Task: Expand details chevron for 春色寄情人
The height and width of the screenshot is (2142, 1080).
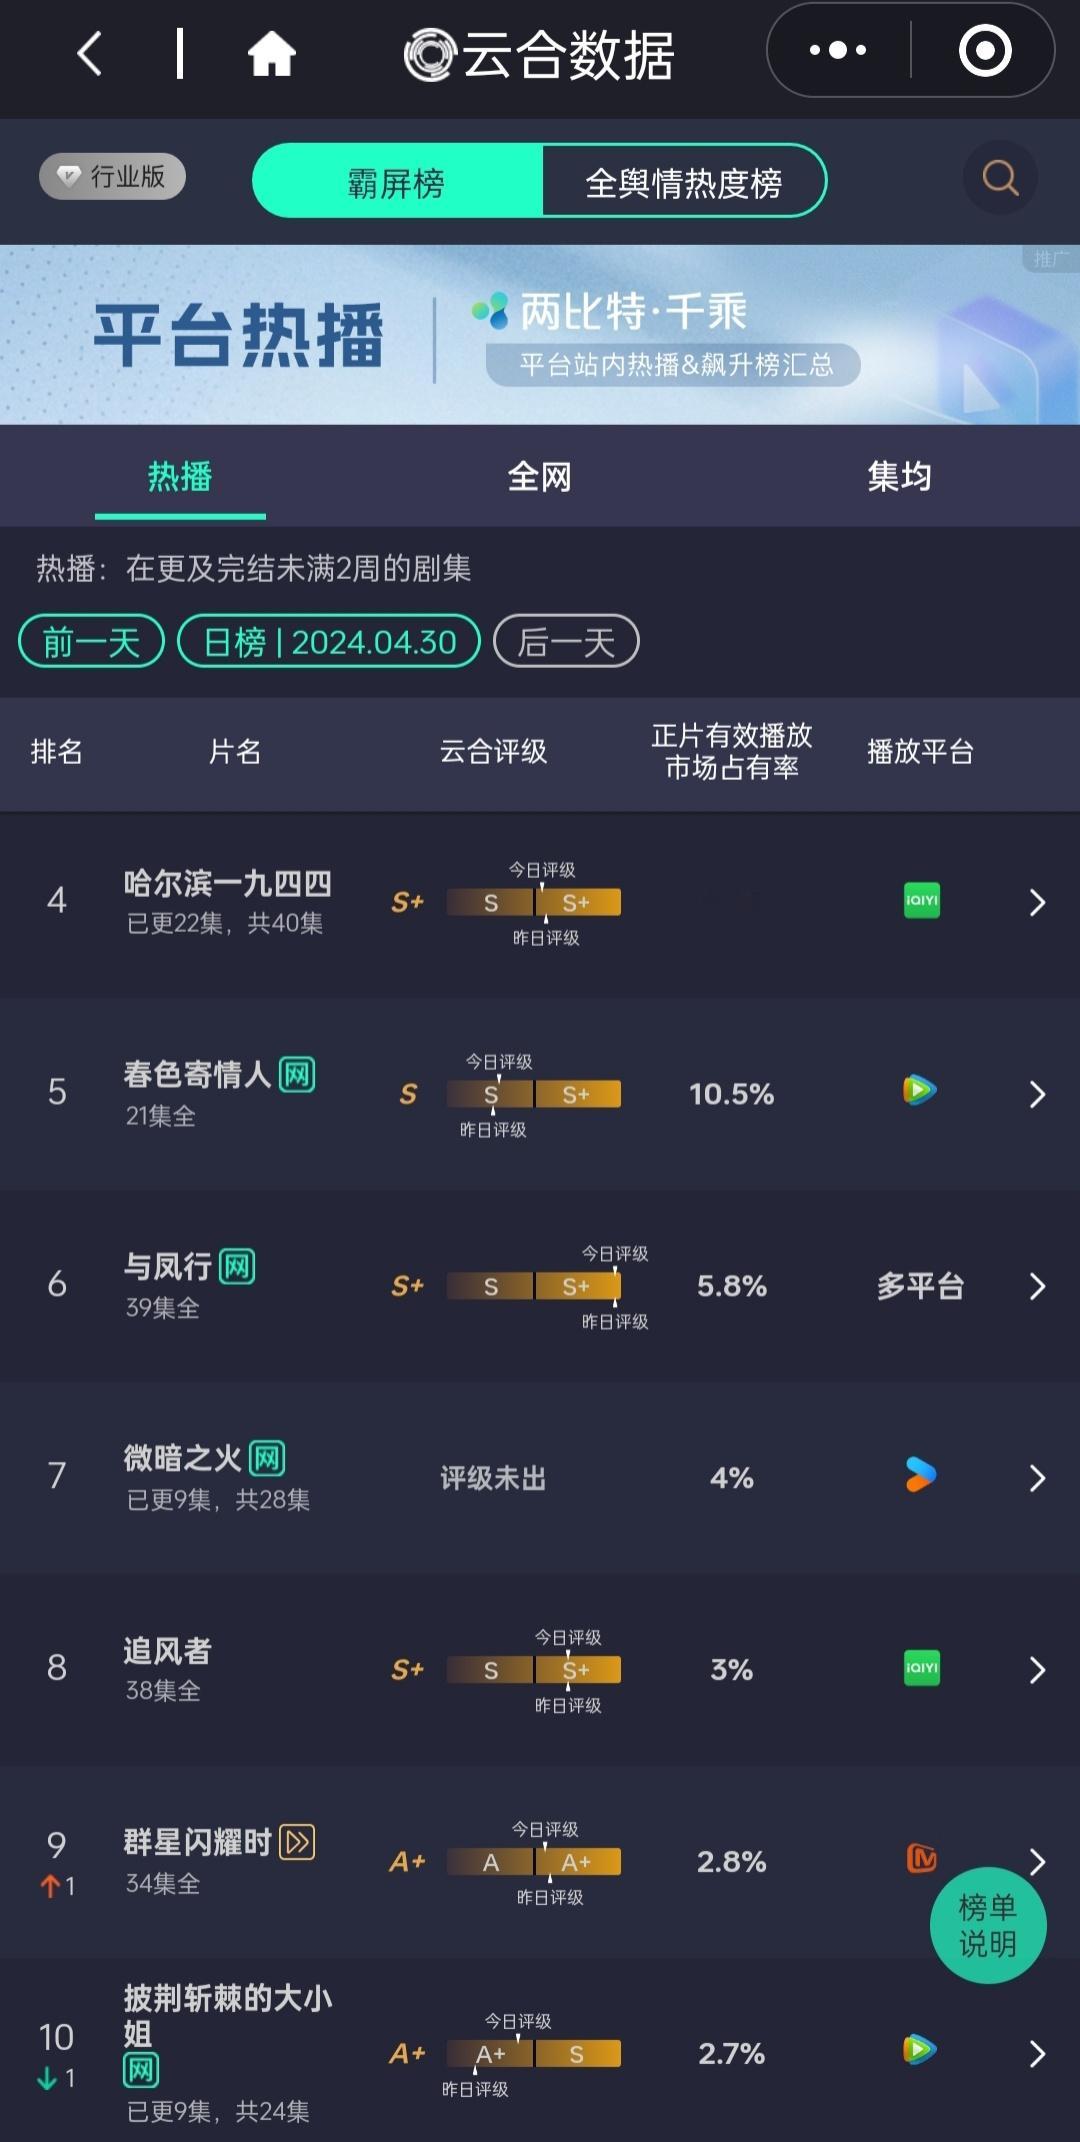Action: [1037, 1094]
